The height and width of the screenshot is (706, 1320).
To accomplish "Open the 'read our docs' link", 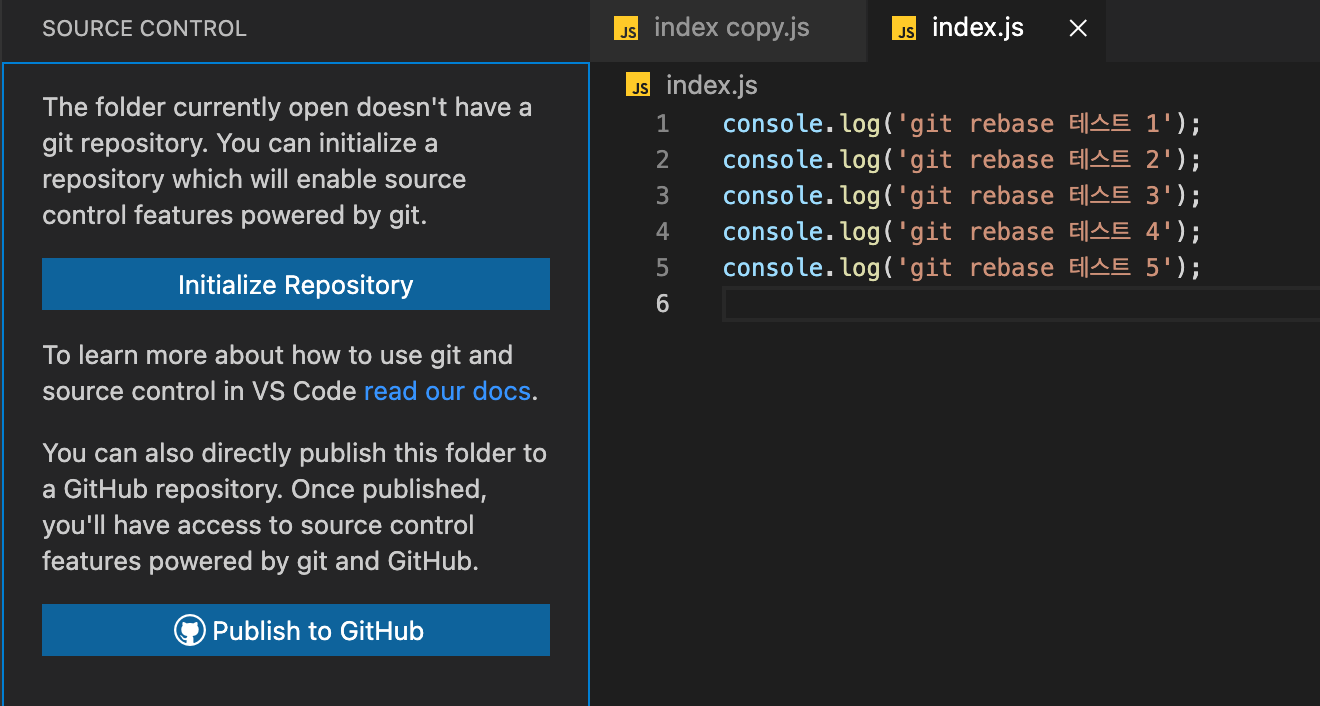I will (447, 391).
